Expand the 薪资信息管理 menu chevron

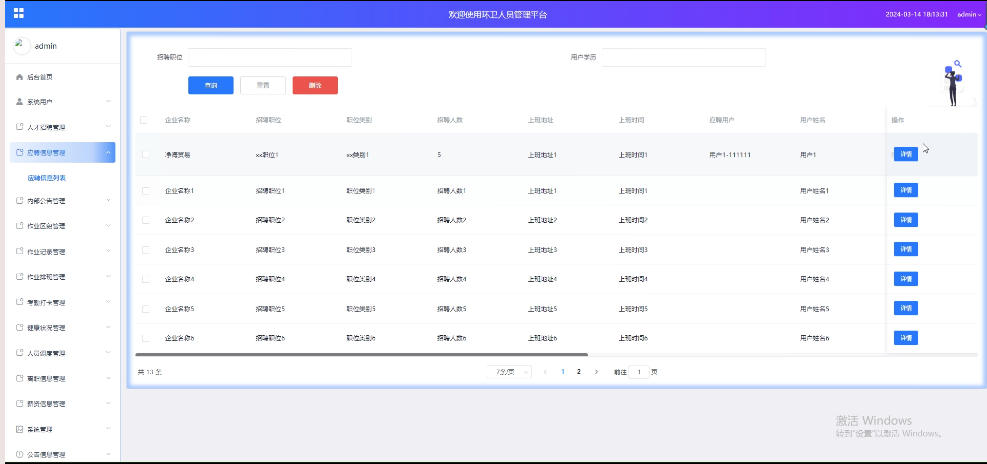click(x=108, y=404)
